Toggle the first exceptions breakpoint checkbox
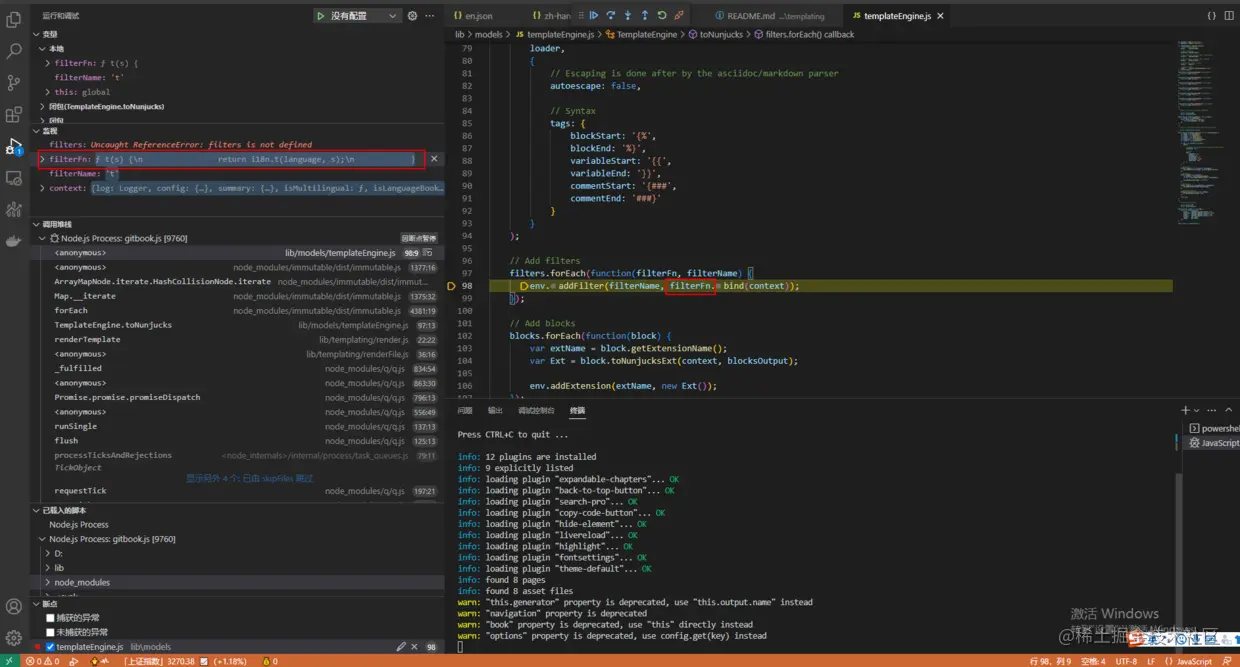Image resolution: width=1240 pixels, height=667 pixels. pyautogui.click(x=50, y=618)
